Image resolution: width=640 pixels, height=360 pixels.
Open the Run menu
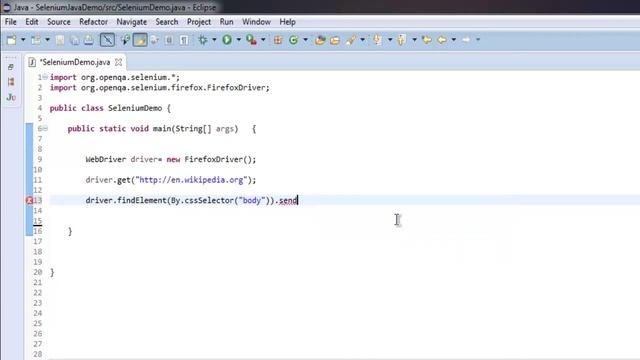point(227,22)
